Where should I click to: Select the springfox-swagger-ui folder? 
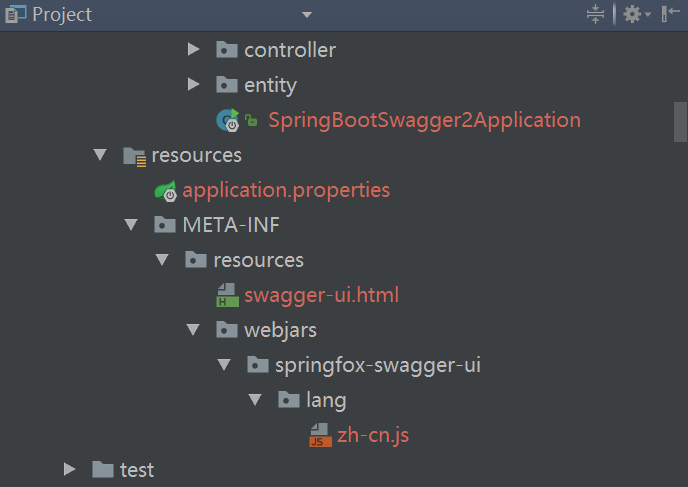(x=378, y=365)
